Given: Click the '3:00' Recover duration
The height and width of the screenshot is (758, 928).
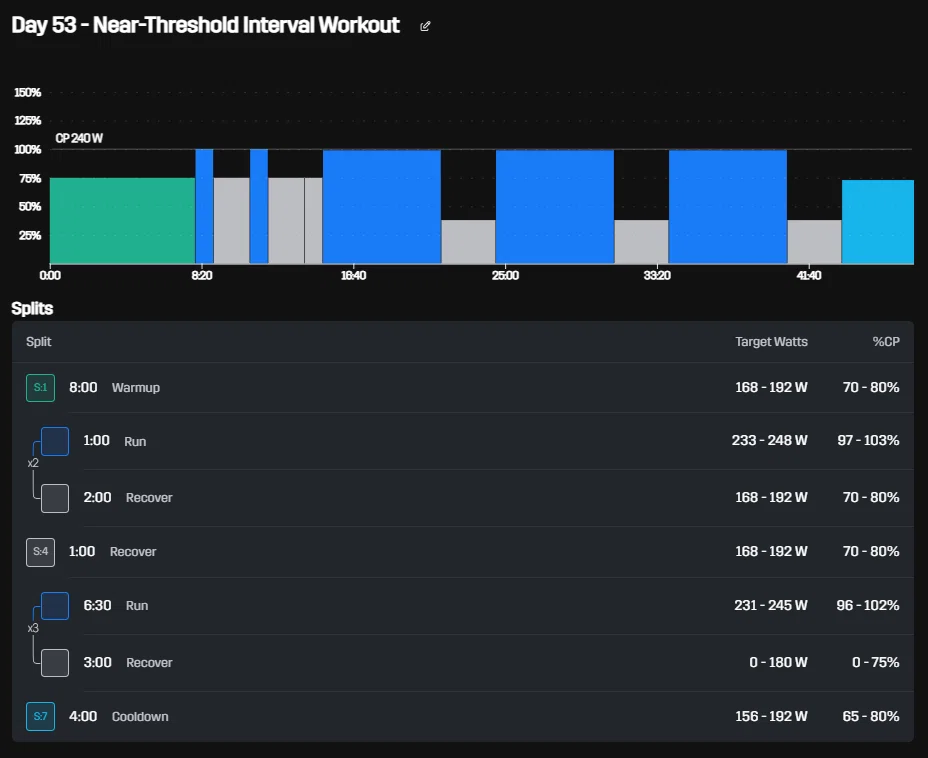Looking at the screenshot, I should (x=97, y=662).
